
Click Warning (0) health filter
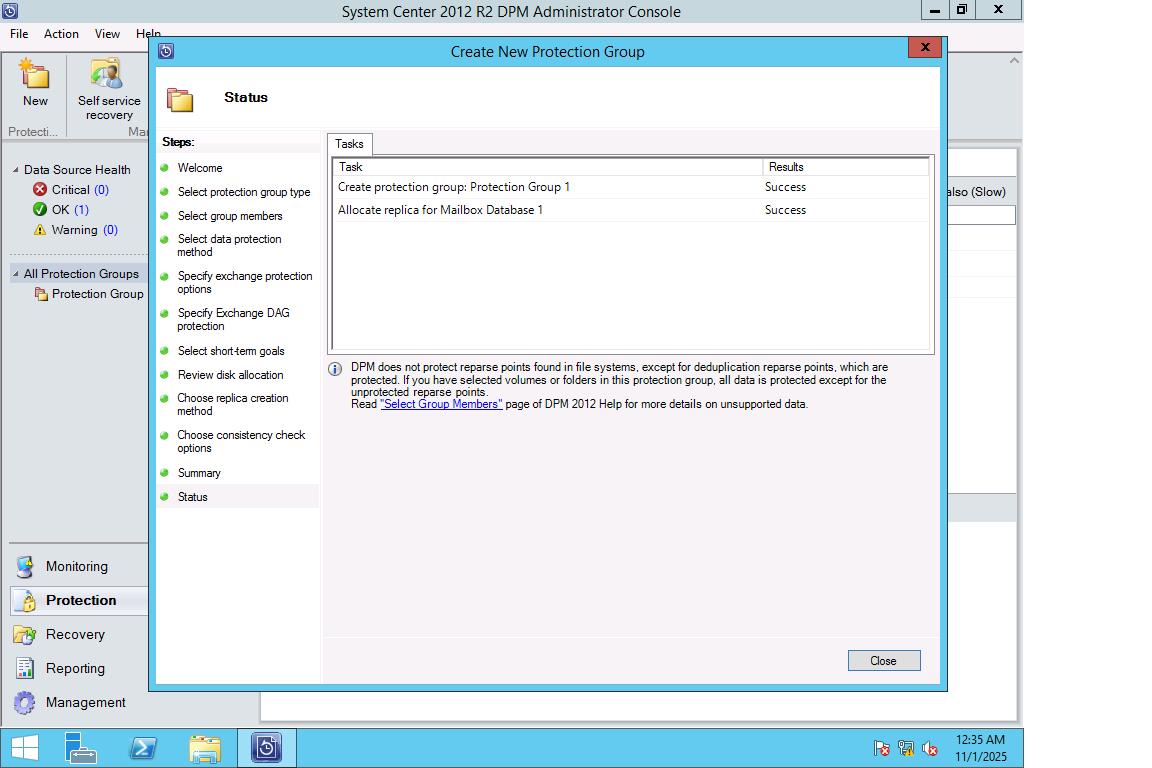(x=84, y=229)
